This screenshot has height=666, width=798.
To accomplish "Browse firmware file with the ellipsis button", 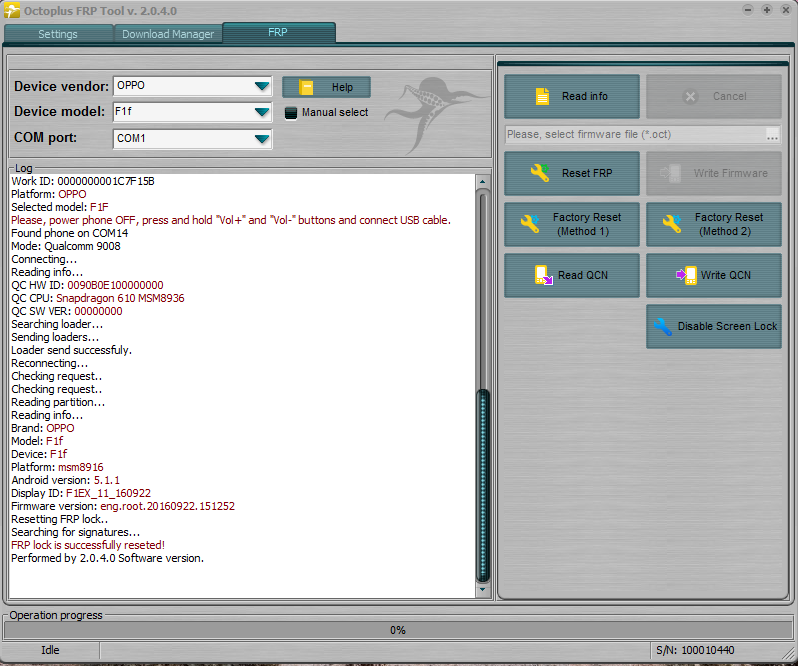I will (772, 135).
